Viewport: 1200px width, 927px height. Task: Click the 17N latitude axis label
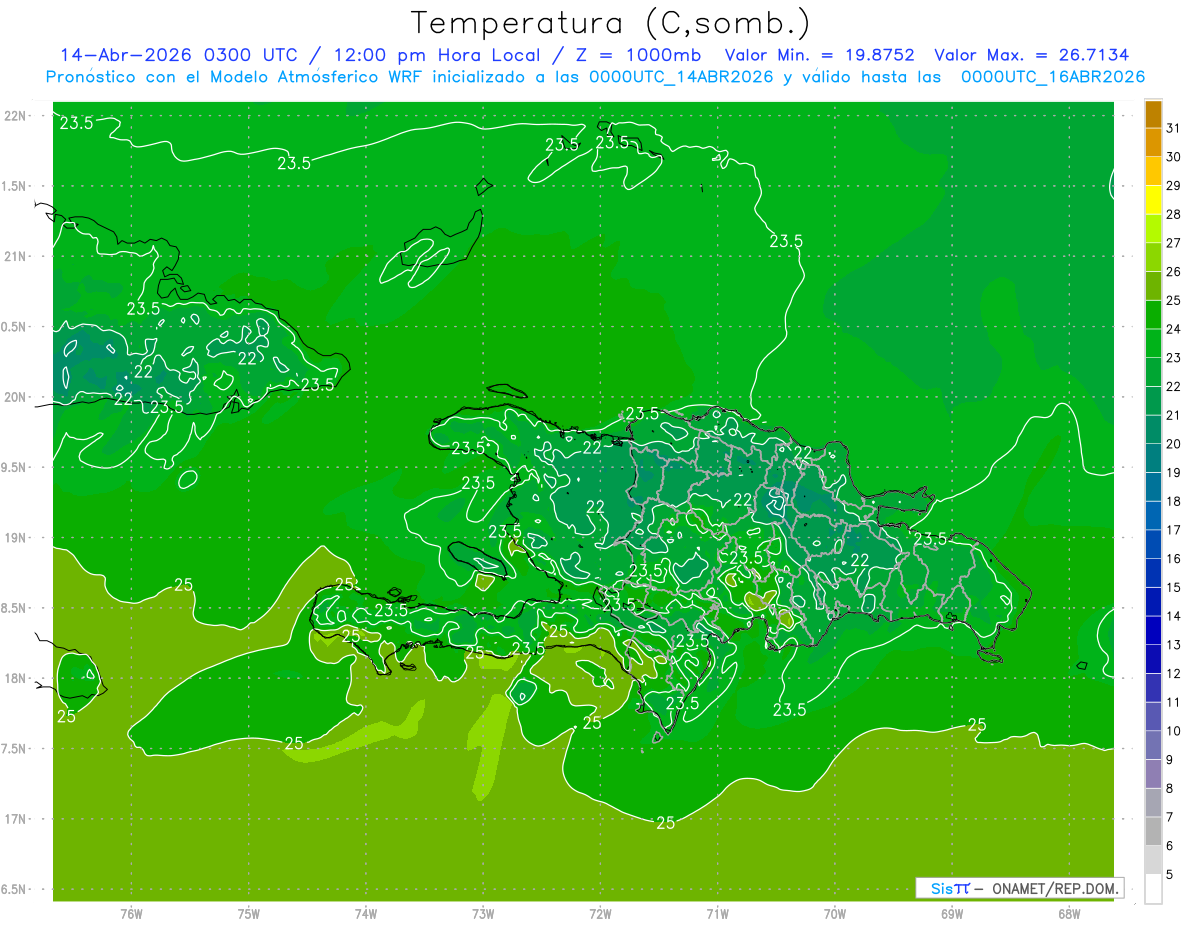pos(15,819)
